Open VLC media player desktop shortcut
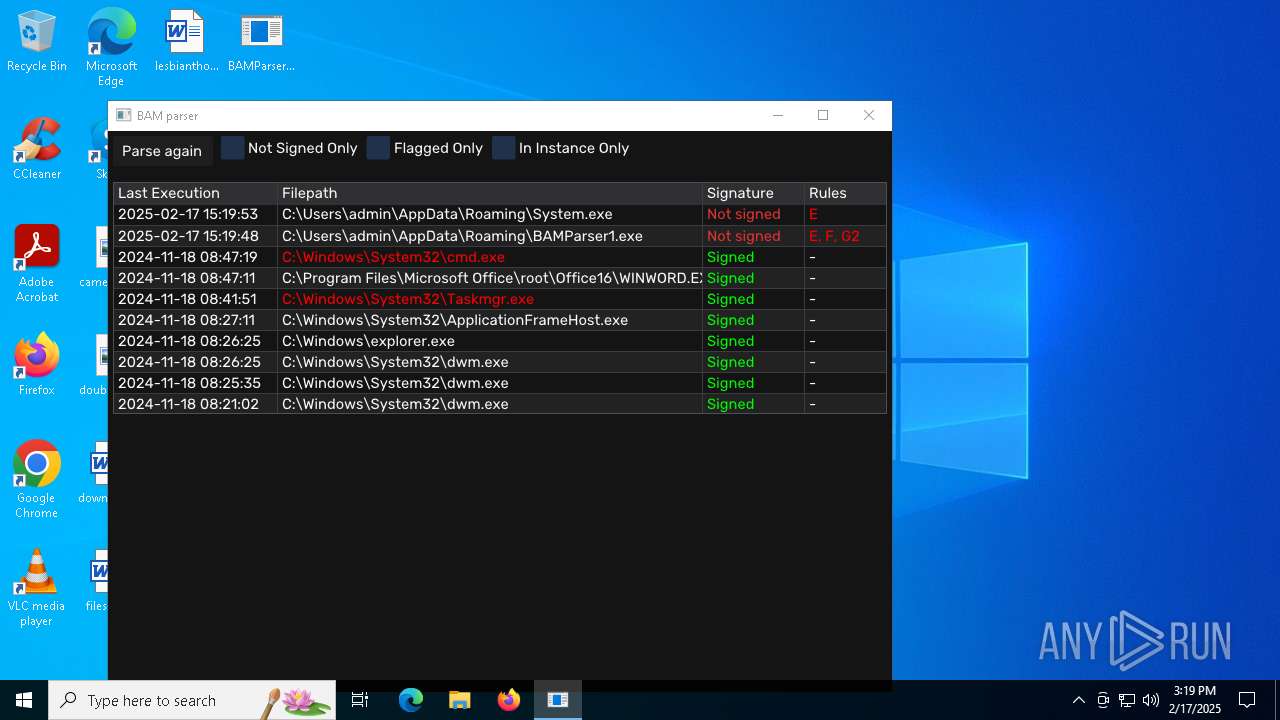The height and width of the screenshot is (720, 1280). coord(37,588)
